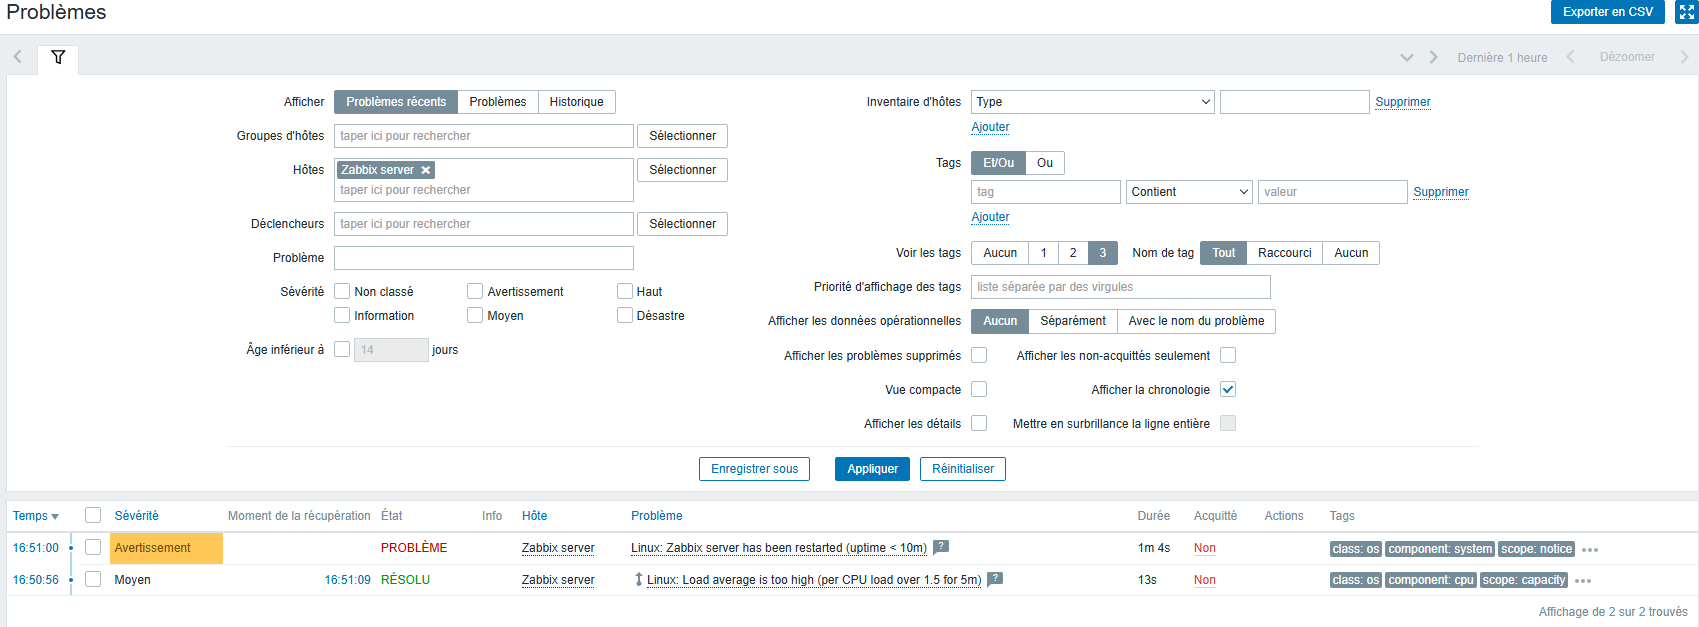Enter kiosk fullscreen mode via top-right icon
The height and width of the screenshot is (627, 1699).
click(x=1686, y=12)
